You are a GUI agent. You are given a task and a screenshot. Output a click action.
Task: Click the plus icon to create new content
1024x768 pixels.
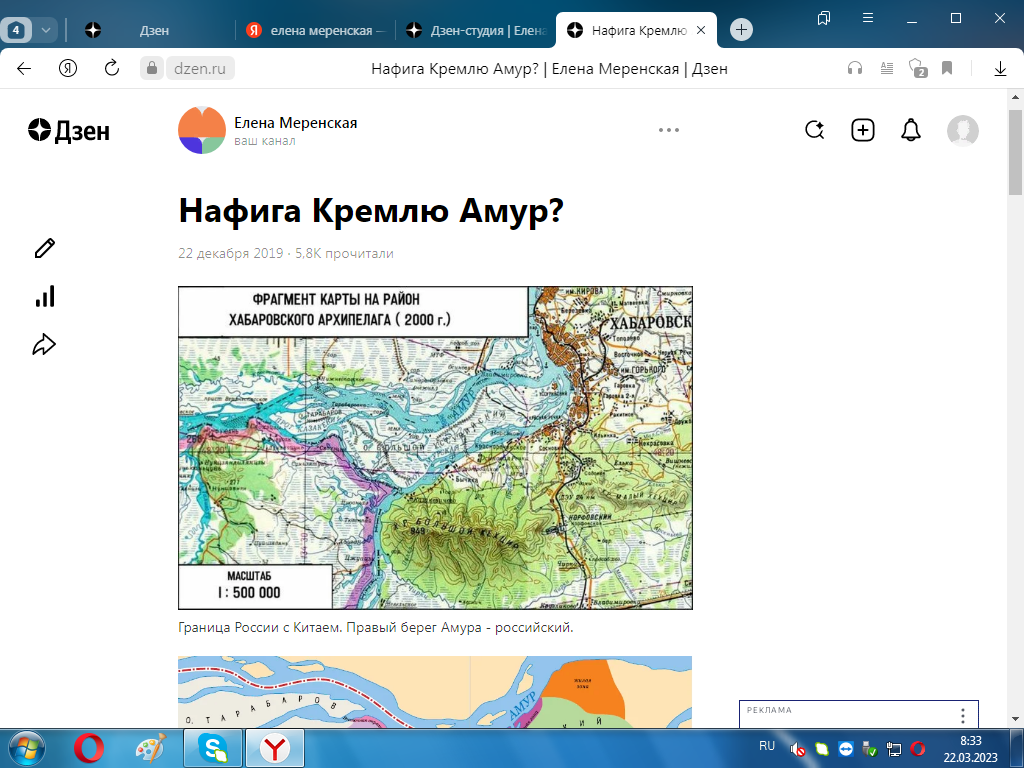click(862, 130)
